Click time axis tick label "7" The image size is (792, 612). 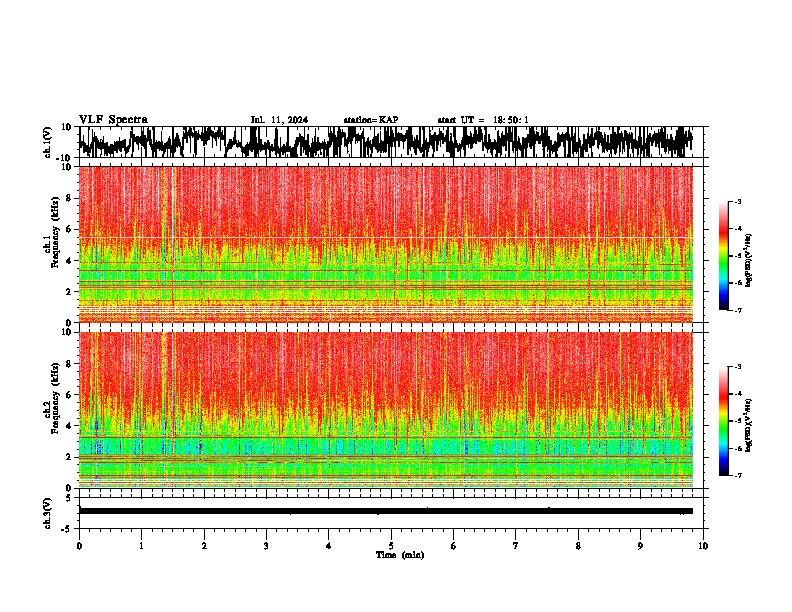[x=516, y=546]
